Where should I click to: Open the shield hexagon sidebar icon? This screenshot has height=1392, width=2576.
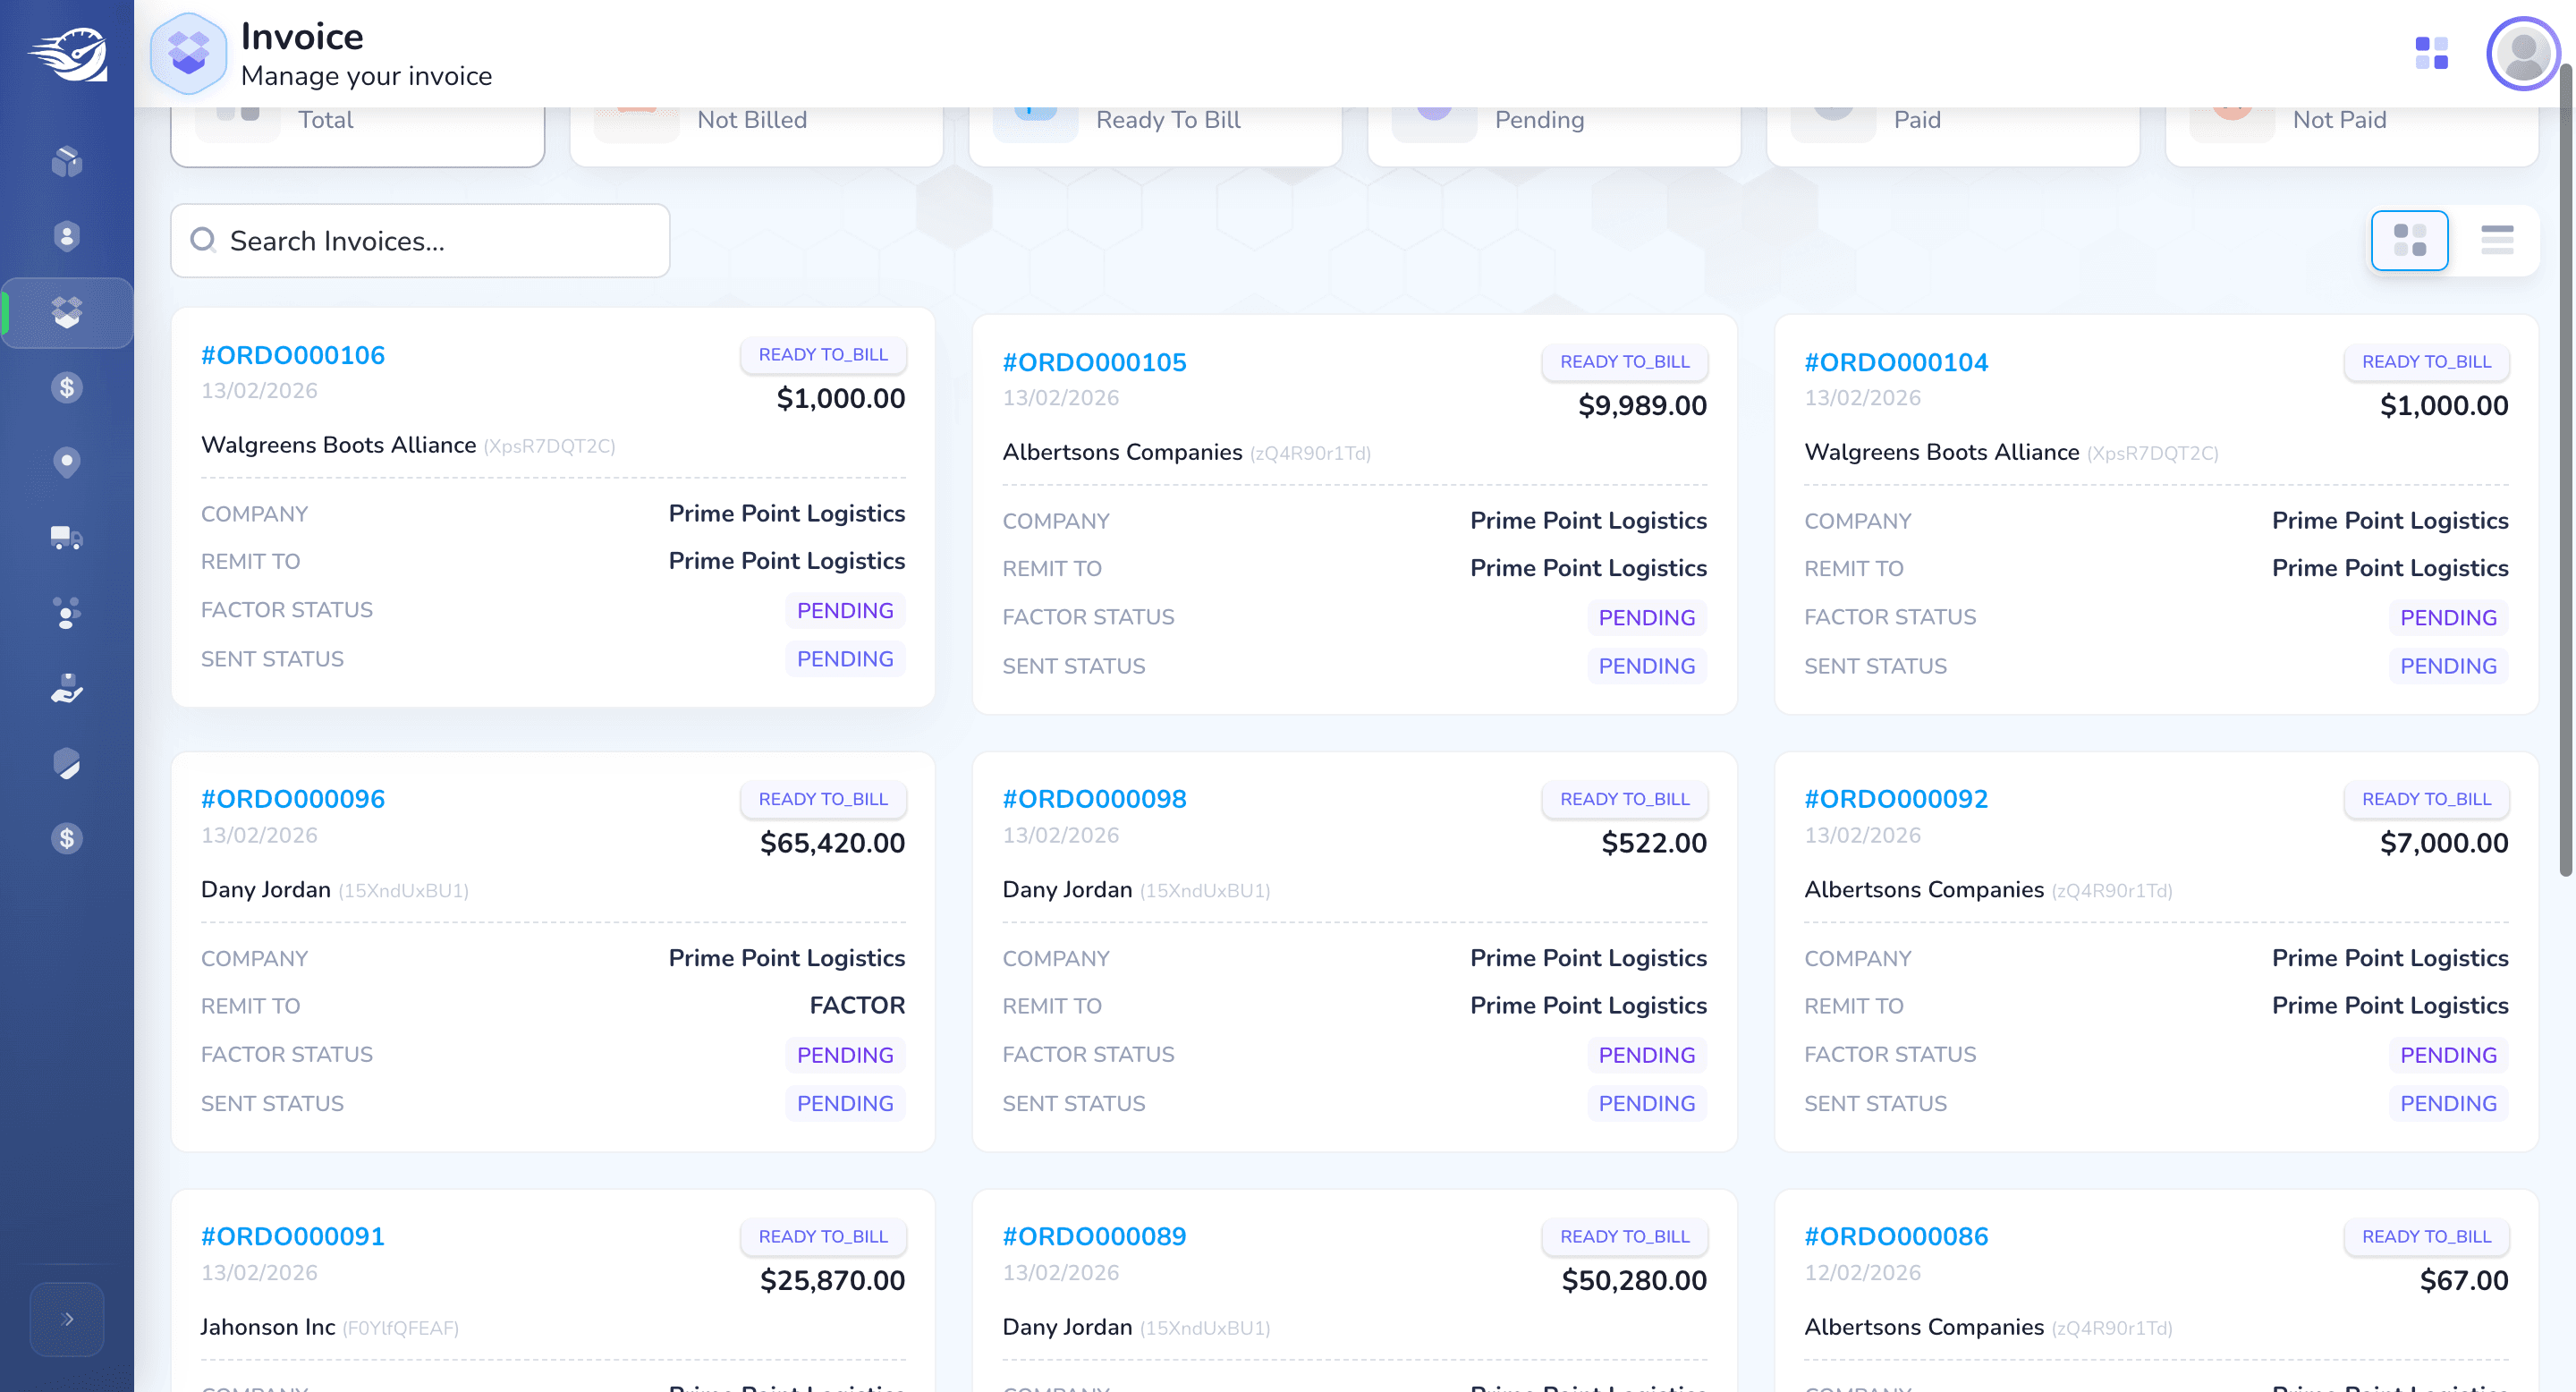coord(67,763)
